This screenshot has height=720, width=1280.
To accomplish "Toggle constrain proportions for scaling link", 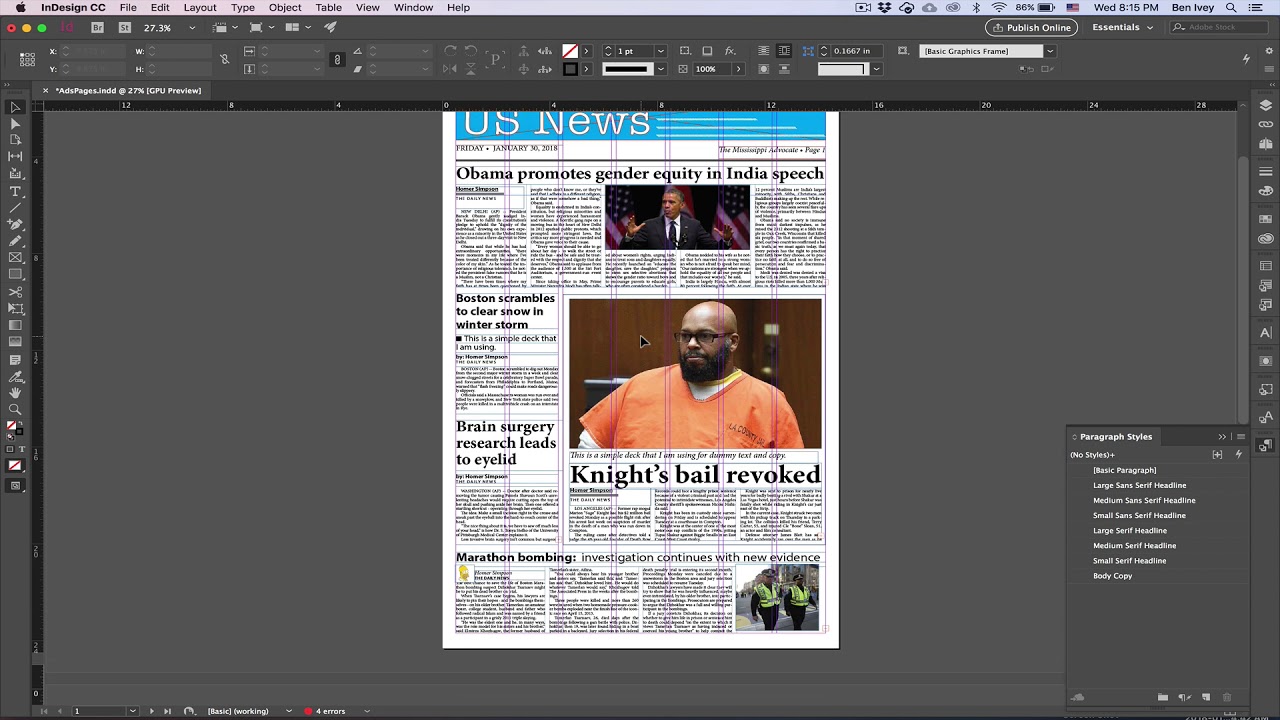I will (337, 60).
